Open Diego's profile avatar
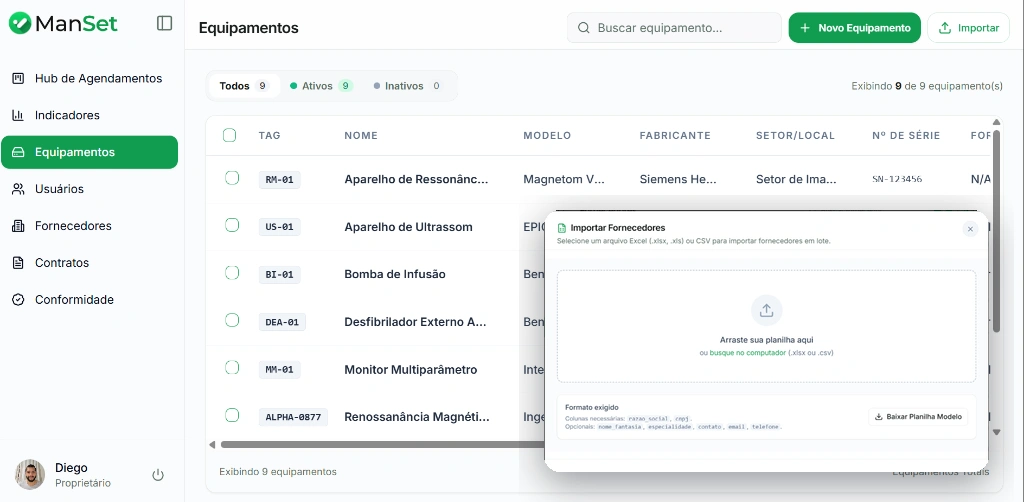1024x502 pixels. tap(30, 475)
